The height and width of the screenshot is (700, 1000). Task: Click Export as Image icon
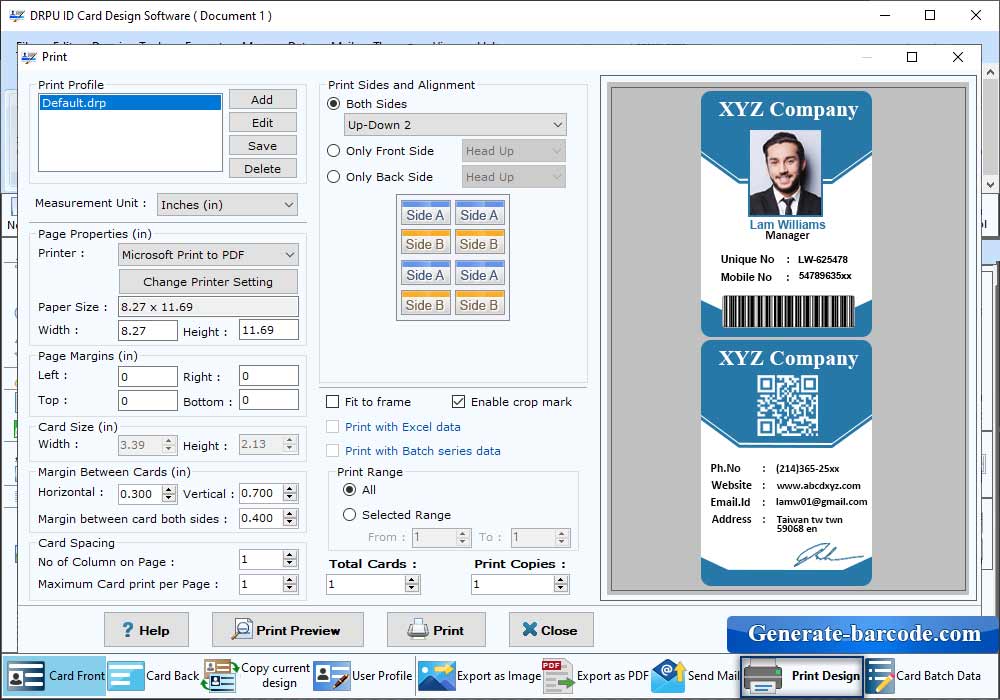tap(436, 676)
